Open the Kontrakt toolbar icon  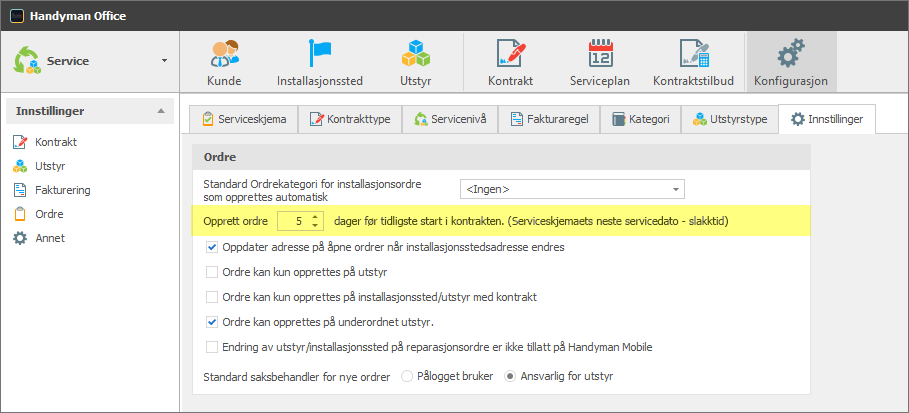coord(511,54)
